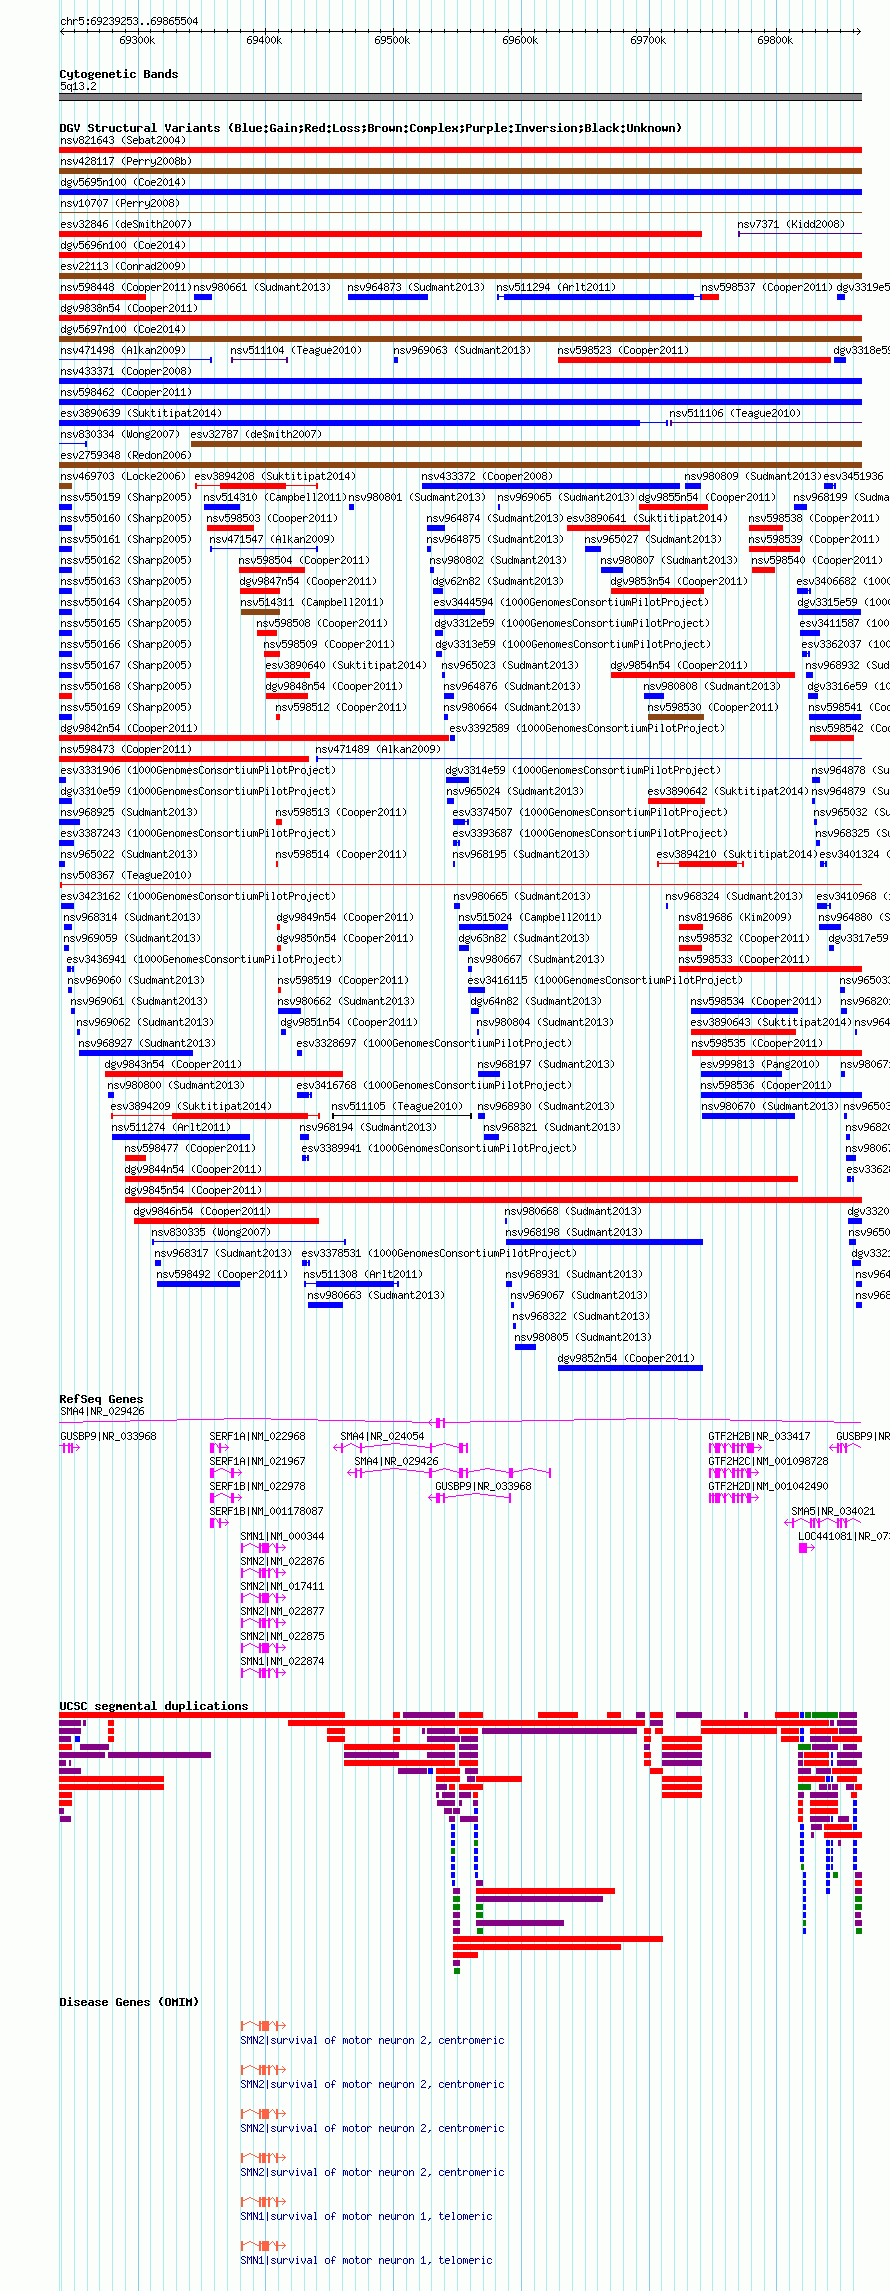Select variant nsv508367 (Teague2010)
890x2291 pixels.
[126, 875]
